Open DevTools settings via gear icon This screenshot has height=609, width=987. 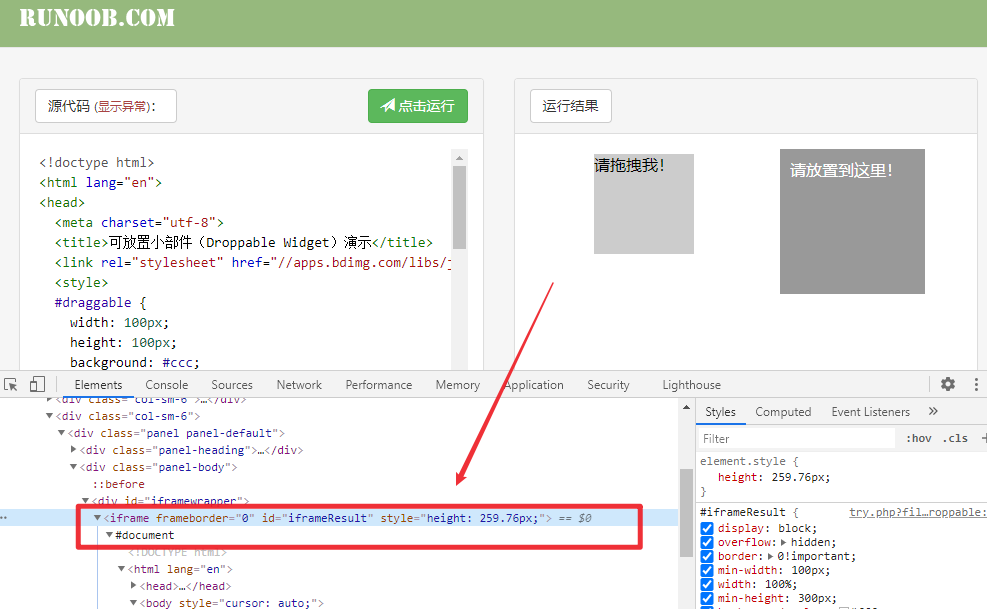[947, 383]
